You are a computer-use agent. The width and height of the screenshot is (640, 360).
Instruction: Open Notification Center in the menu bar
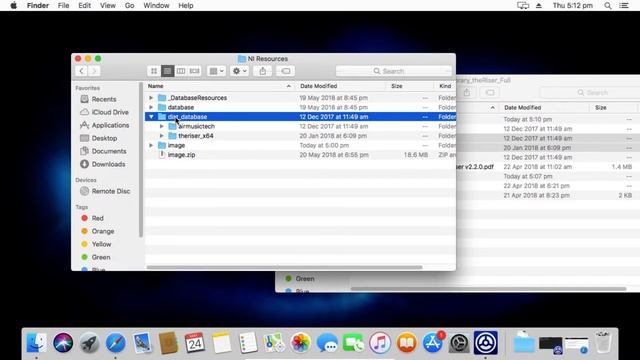[624, 5]
